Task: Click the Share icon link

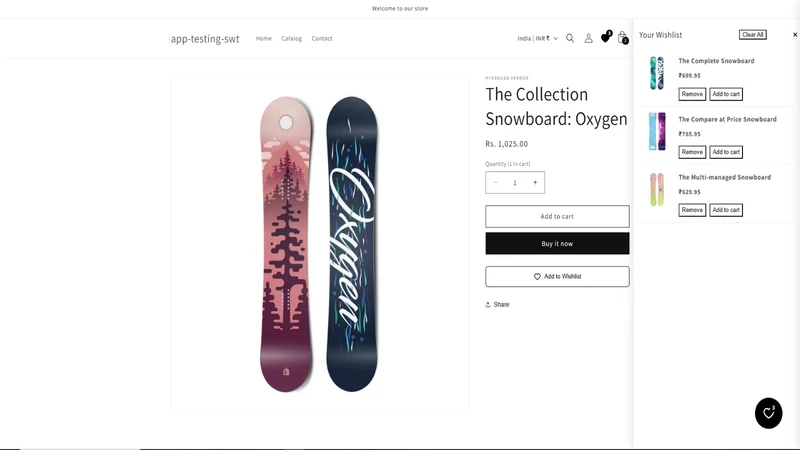Action: click(x=497, y=305)
